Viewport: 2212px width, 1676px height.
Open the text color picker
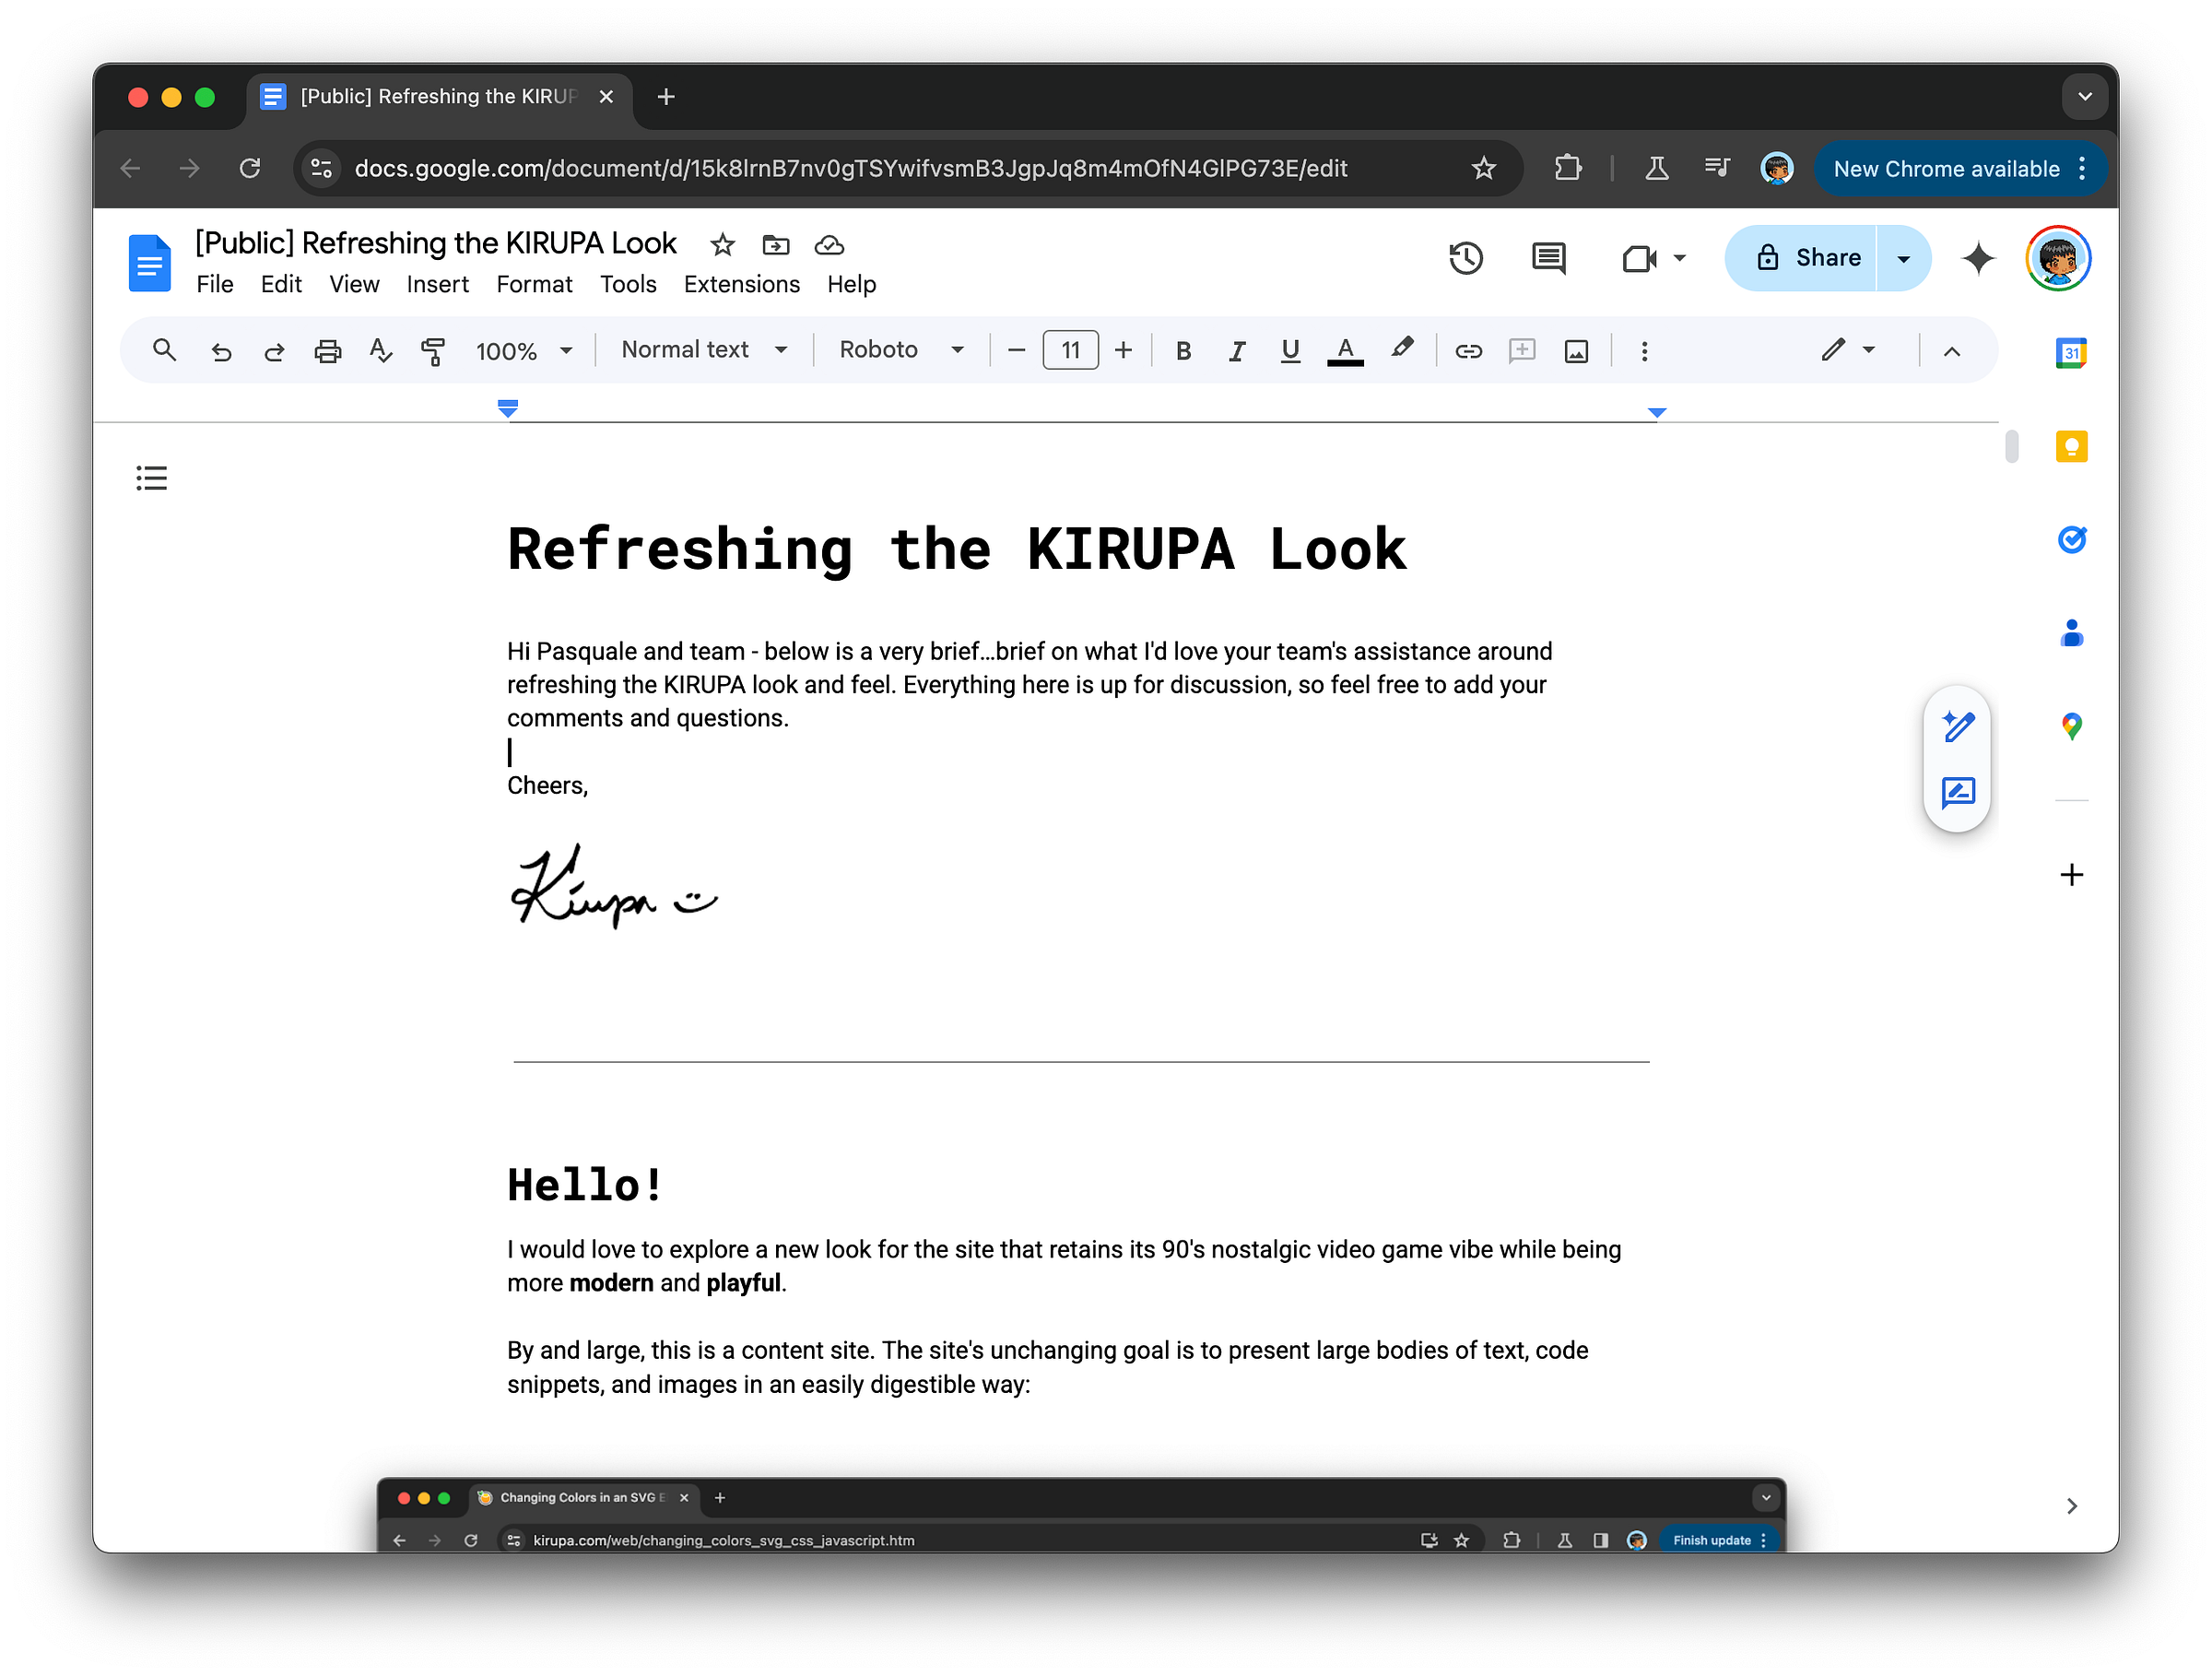tap(1345, 351)
